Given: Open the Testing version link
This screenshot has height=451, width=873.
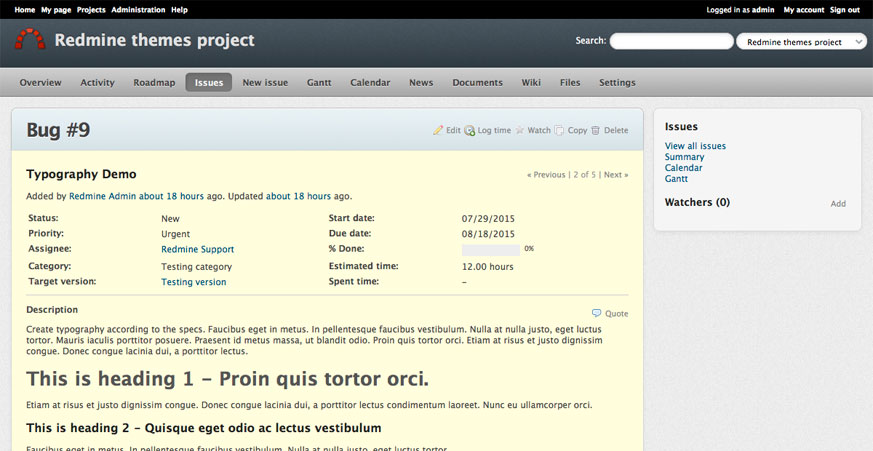Looking at the screenshot, I should coord(194,282).
